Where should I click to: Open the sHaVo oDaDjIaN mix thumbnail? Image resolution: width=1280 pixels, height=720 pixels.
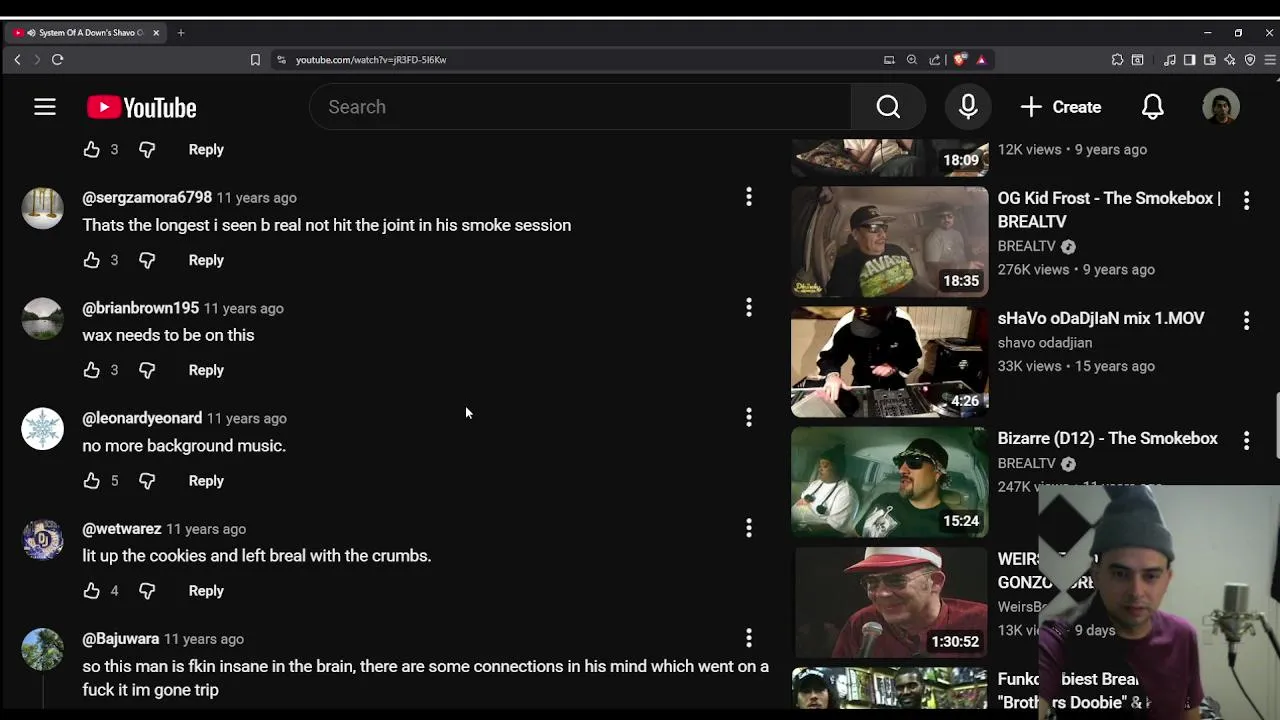(x=889, y=362)
